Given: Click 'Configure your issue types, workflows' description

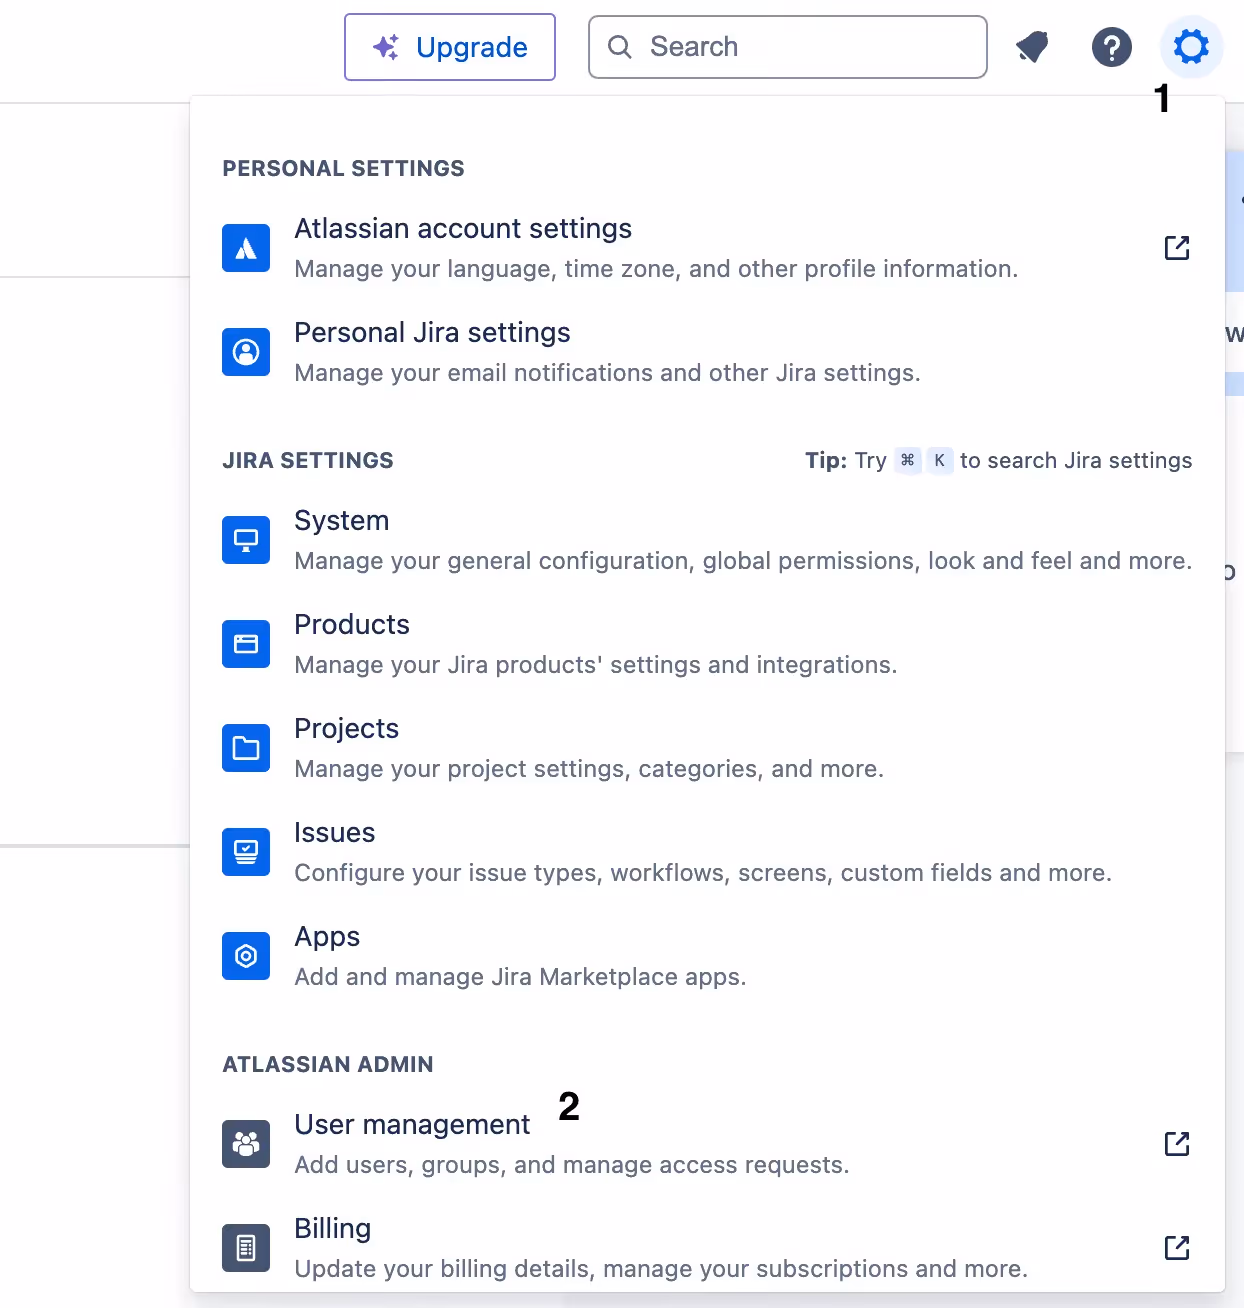Looking at the screenshot, I should 703,873.
